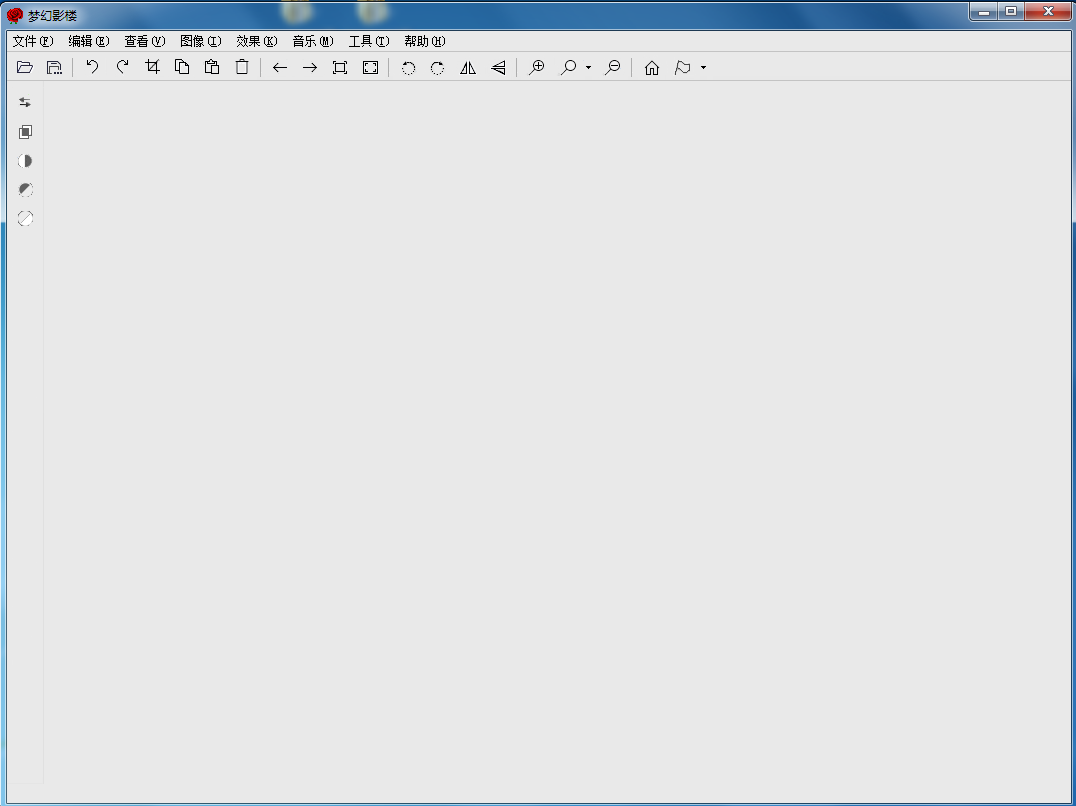Select the Crop tool icon
Viewport: 1076px width, 806px height.
point(152,67)
